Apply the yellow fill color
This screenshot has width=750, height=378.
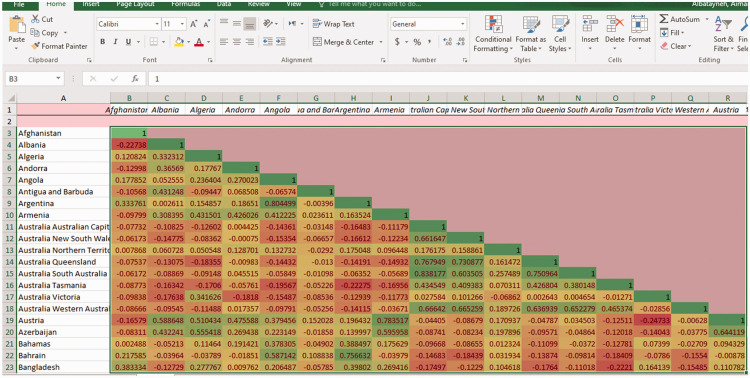[x=179, y=42]
